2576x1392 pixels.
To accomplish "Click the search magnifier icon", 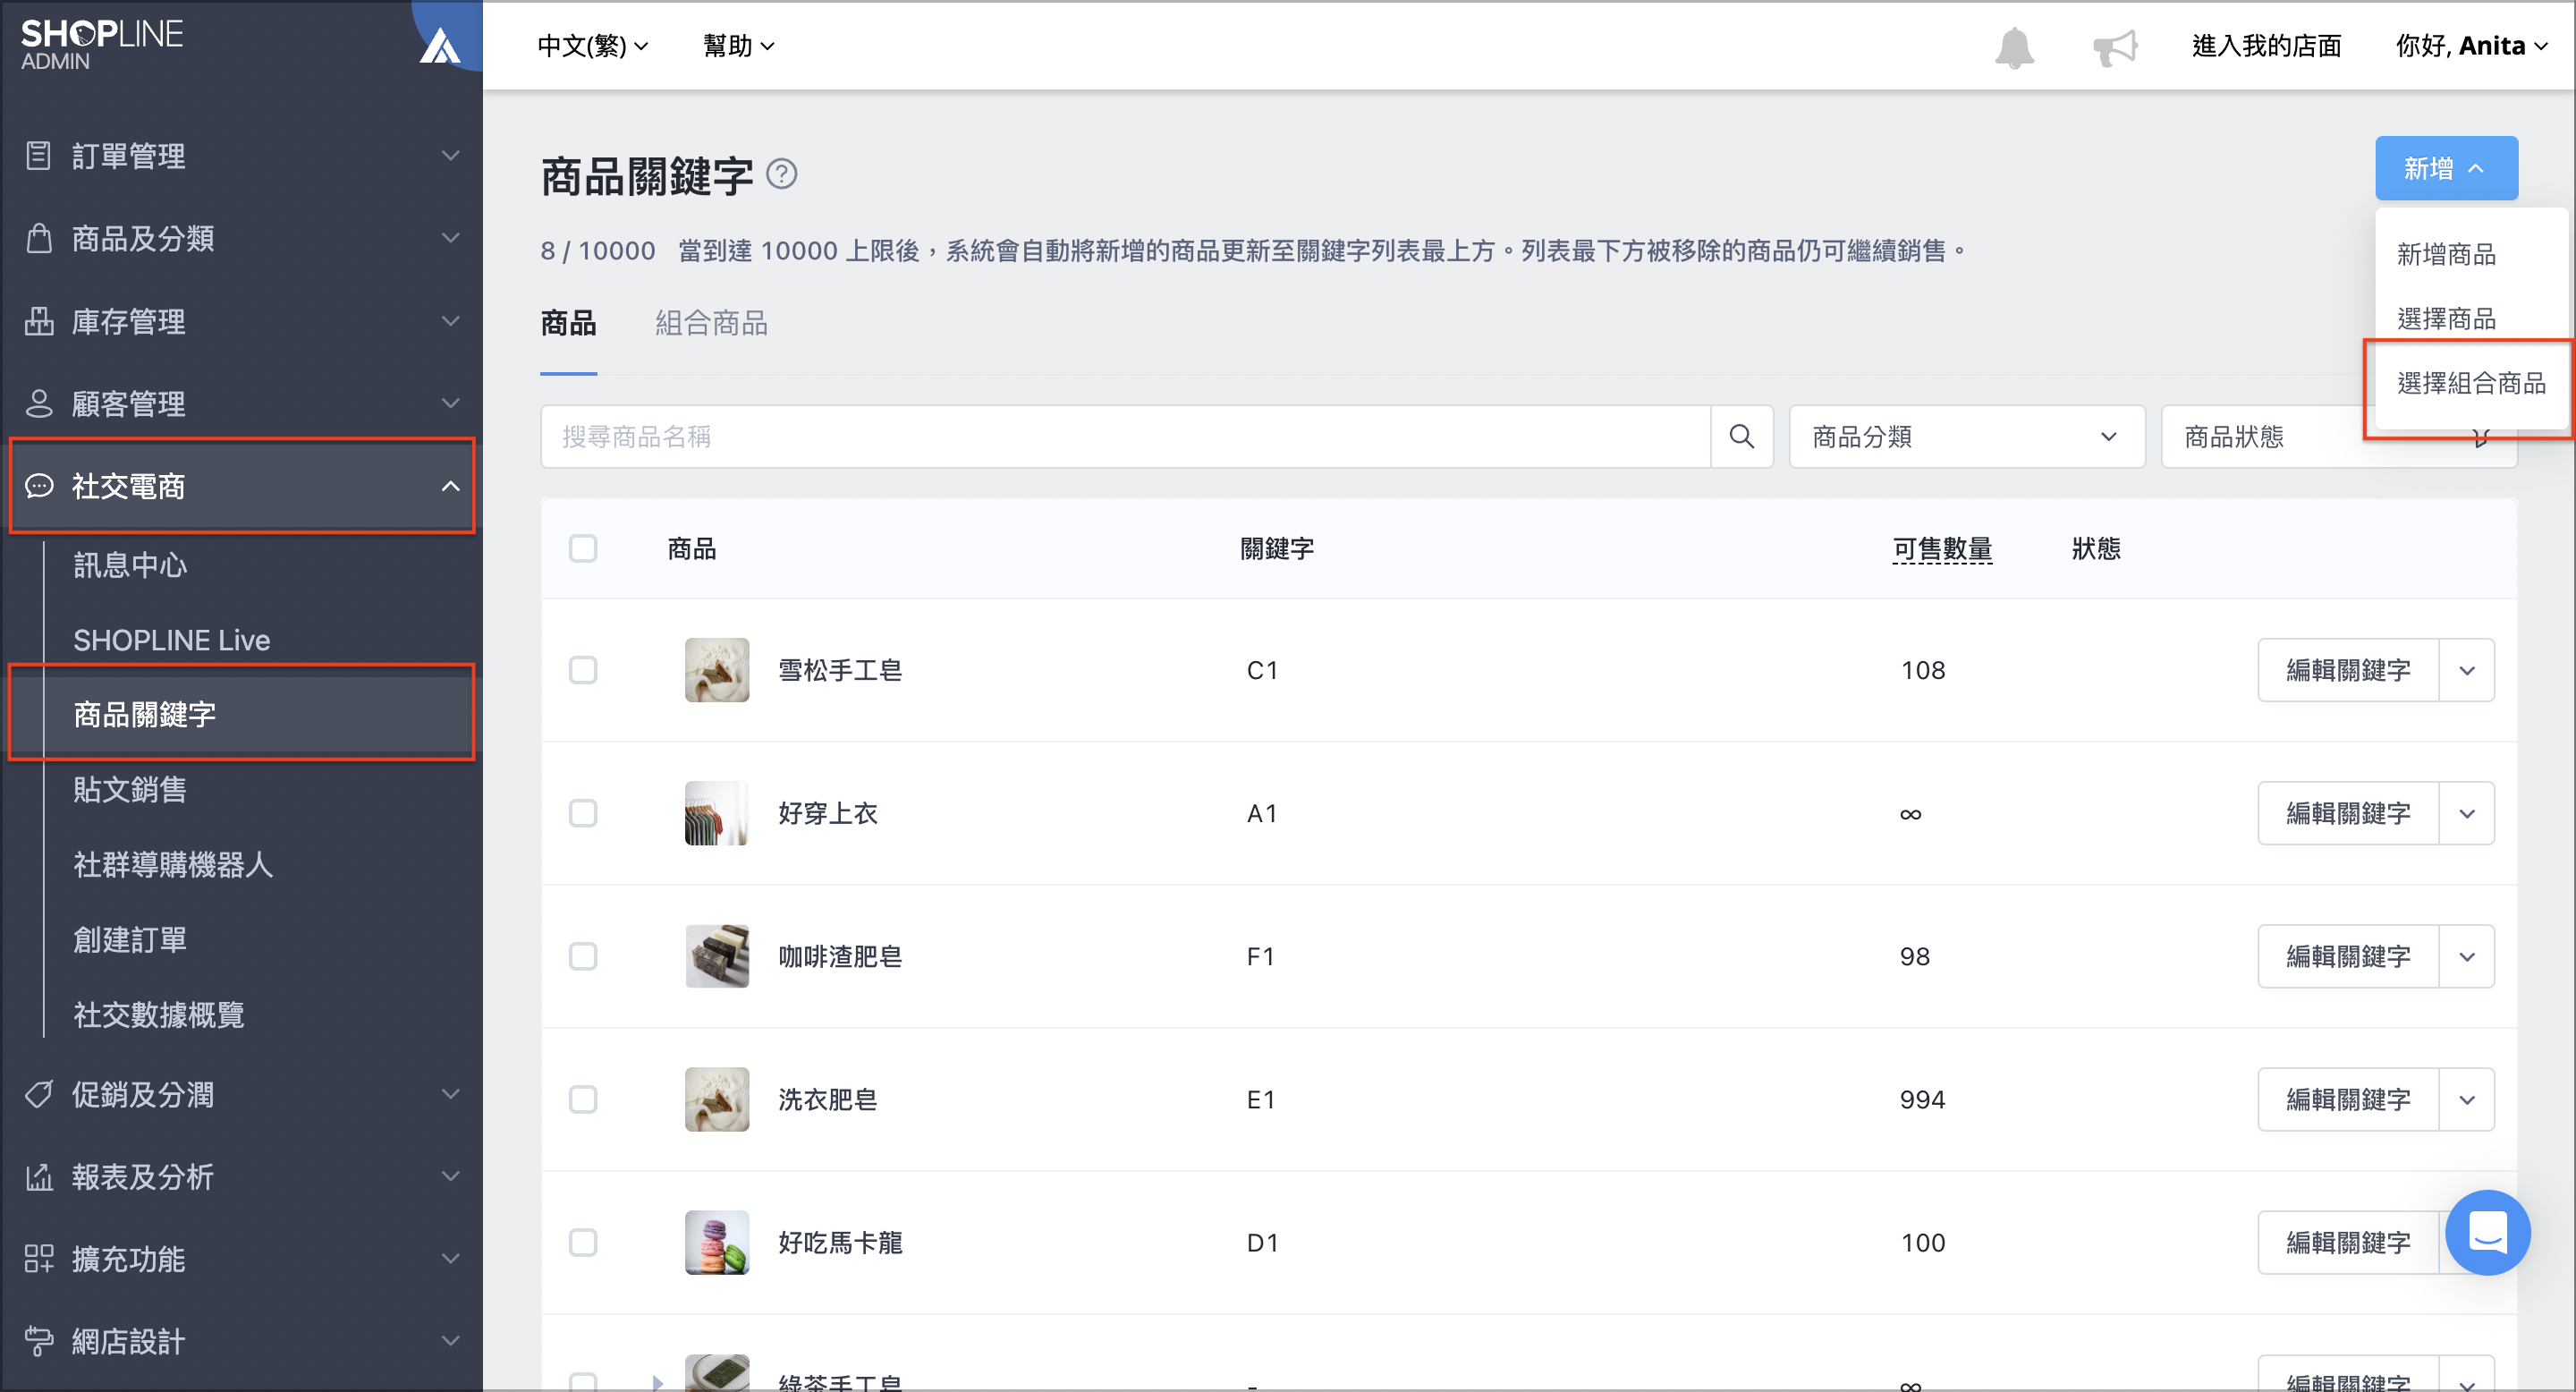I will tap(1741, 436).
